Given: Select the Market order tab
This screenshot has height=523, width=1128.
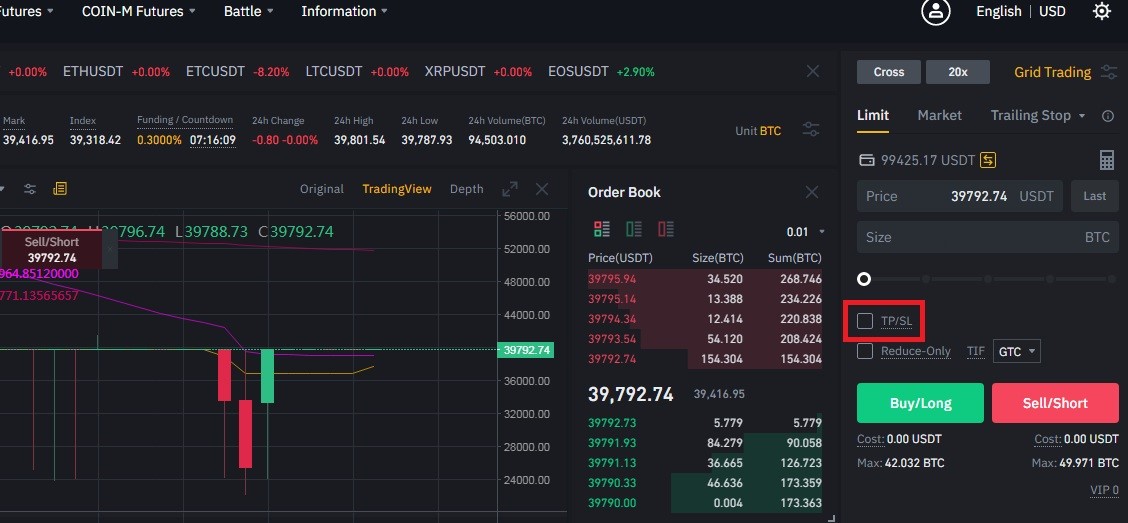Looking at the screenshot, I should point(940,115).
